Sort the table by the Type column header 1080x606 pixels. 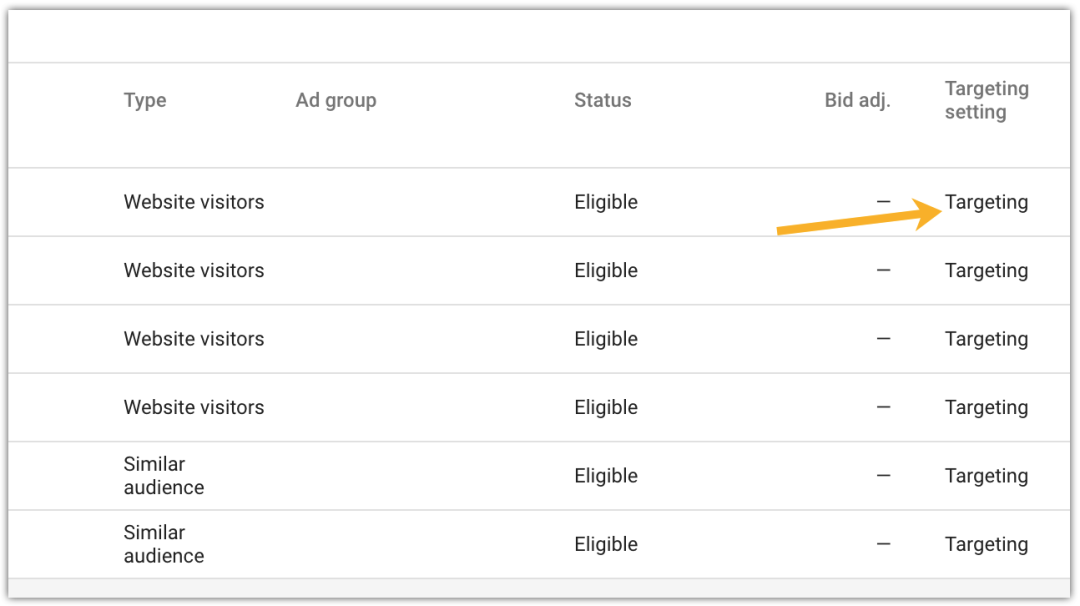[x=145, y=101]
